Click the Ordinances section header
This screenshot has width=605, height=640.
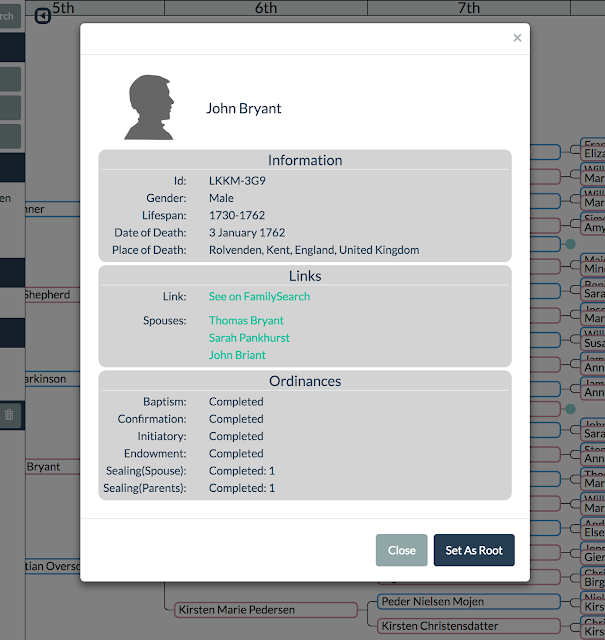click(x=305, y=381)
